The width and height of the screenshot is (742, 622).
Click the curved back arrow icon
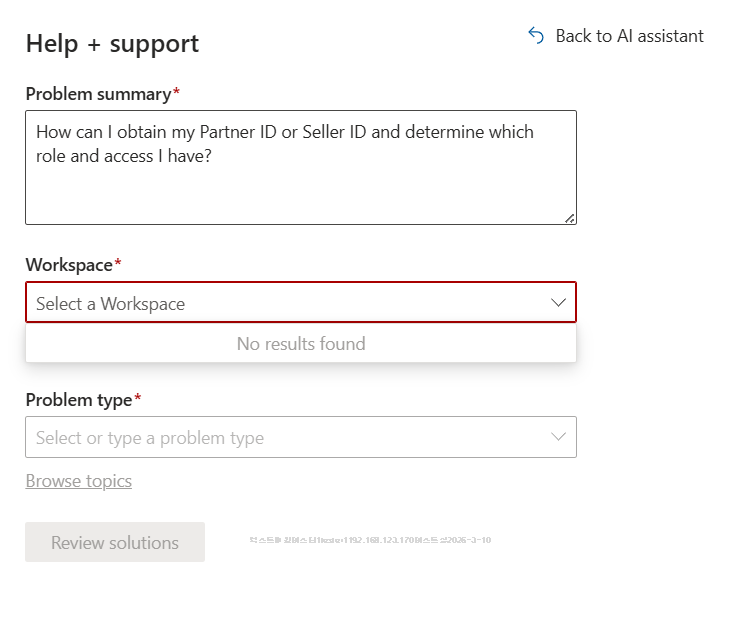coord(536,36)
